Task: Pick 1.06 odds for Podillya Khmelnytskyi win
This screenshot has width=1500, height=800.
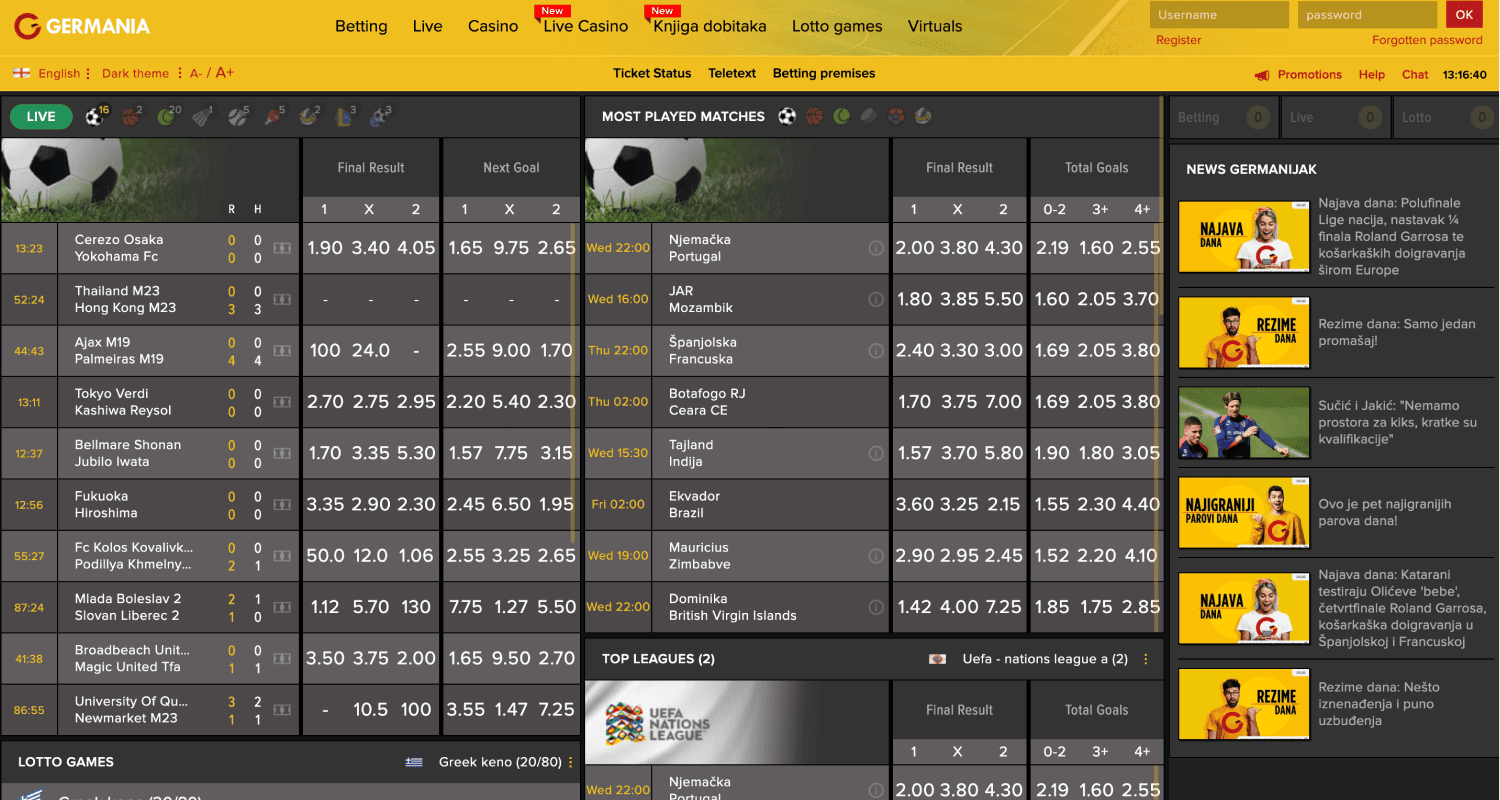Action: [x=415, y=556]
